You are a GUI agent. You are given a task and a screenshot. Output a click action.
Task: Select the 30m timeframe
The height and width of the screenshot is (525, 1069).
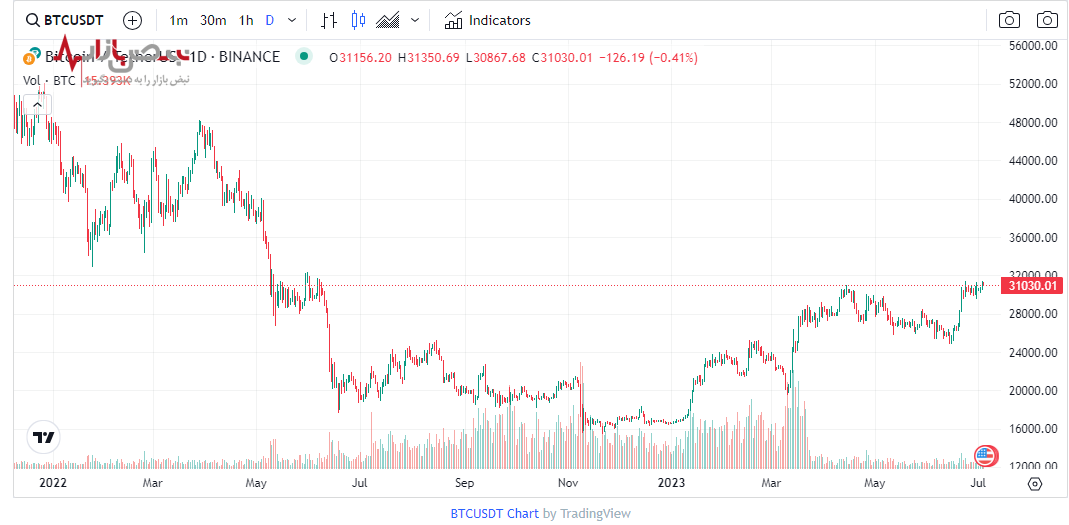tap(213, 20)
